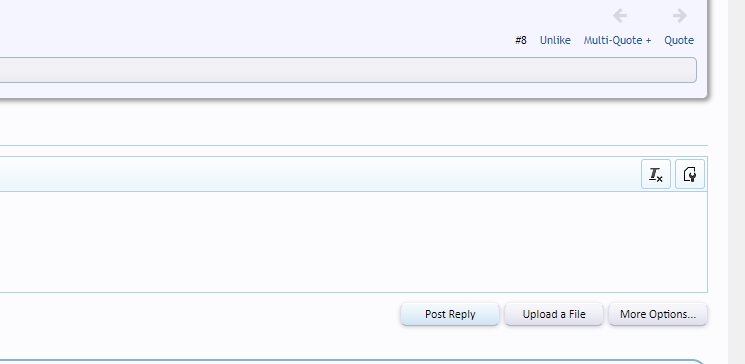Click the page vertical scrollbar track
Viewport: 745px width, 364px height.
(736, 182)
